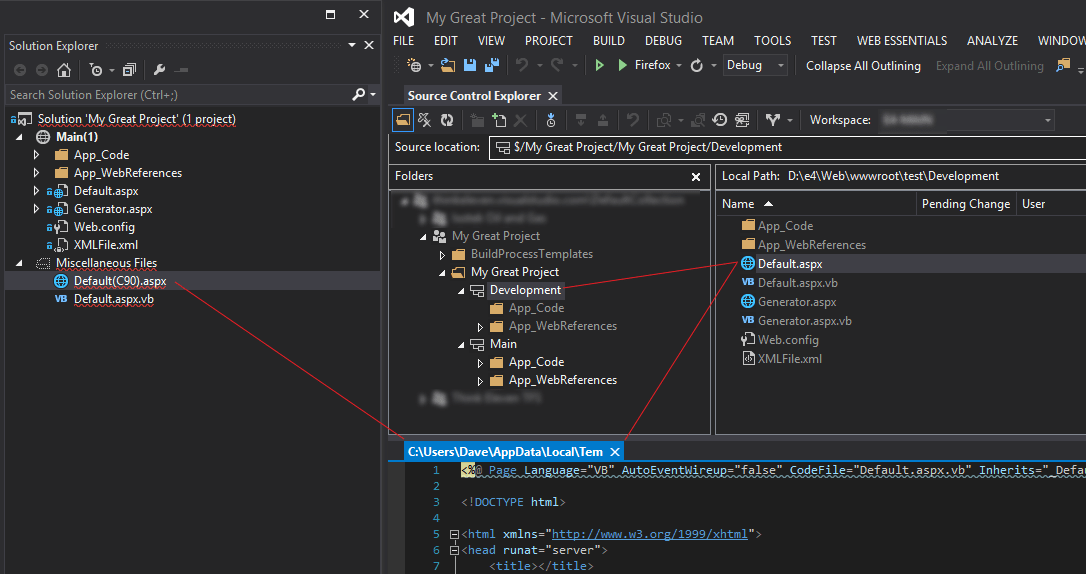Select Web.config in Solution Explorer

click(104, 227)
